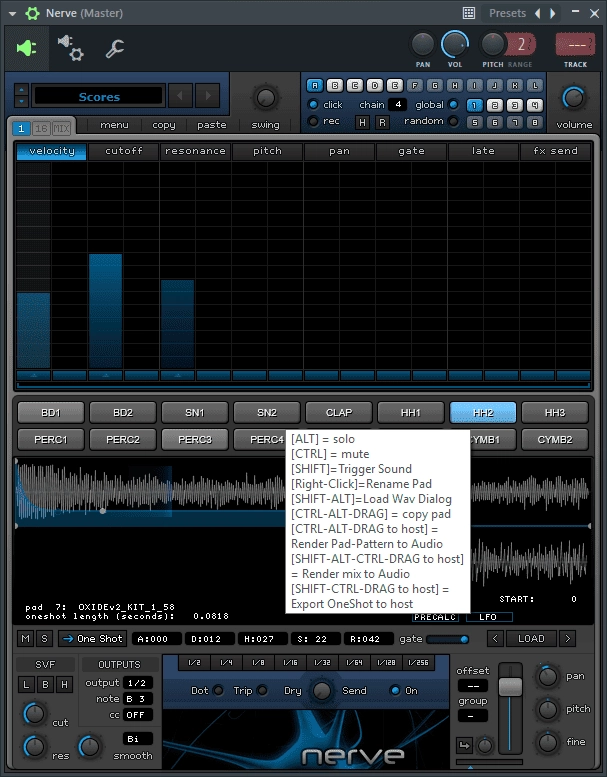The height and width of the screenshot is (777, 607).
Task: Select the 1 step view tab
Action: tap(21, 128)
